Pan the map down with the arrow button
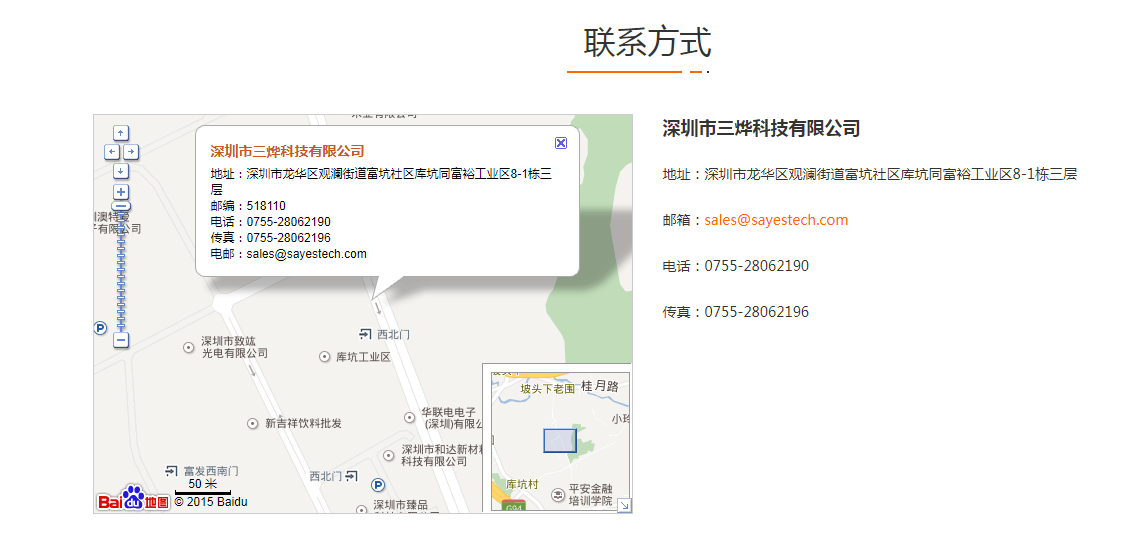The image size is (1142, 553). [x=122, y=170]
